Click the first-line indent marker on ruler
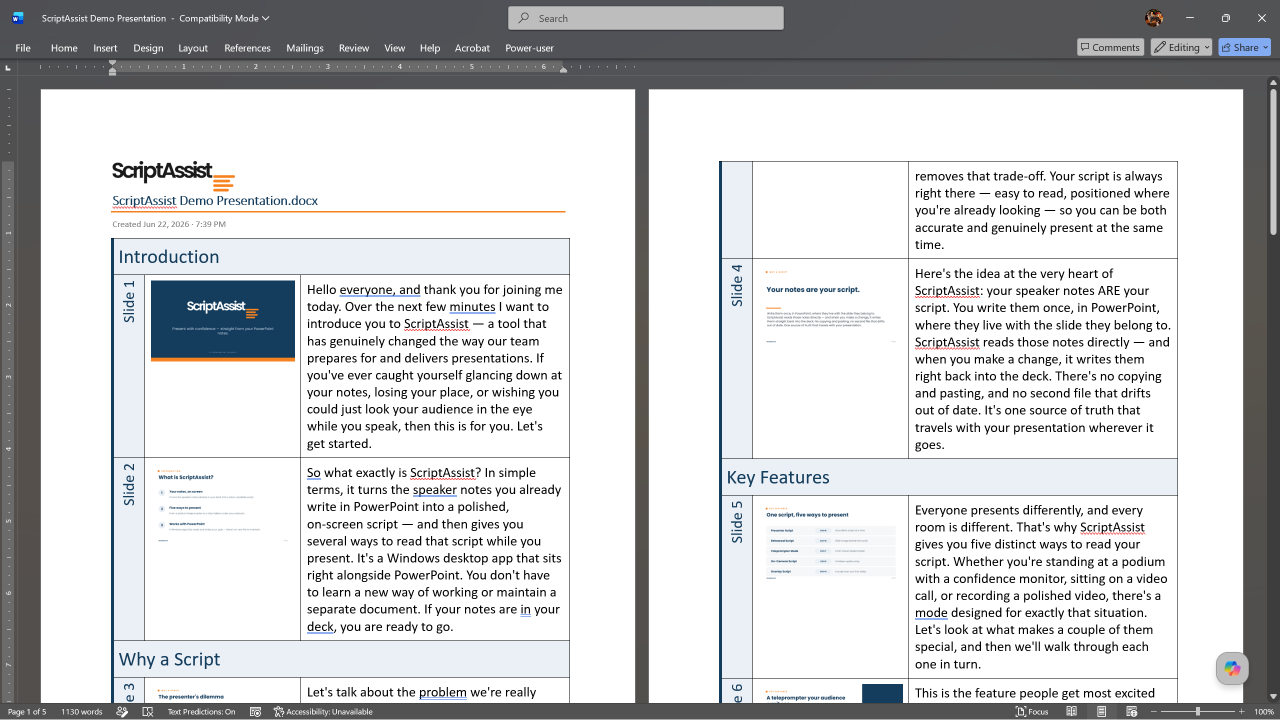 pos(112,63)
